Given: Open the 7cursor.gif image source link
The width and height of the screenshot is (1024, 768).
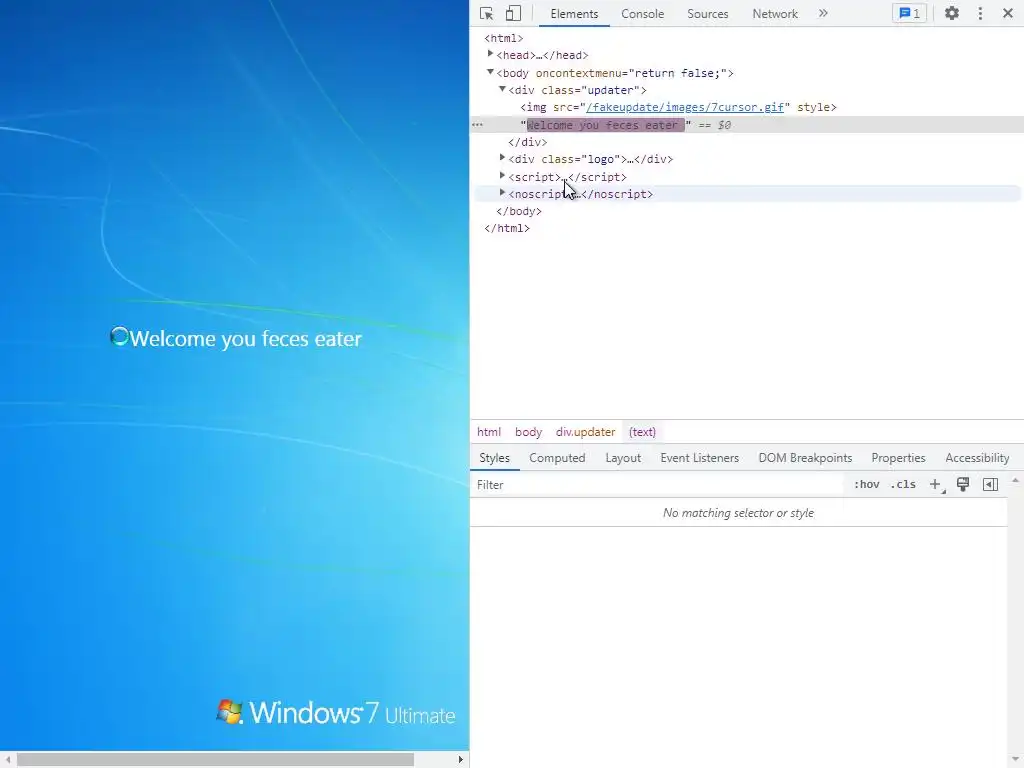Looking at the screenshot, I should coord(684,107).
